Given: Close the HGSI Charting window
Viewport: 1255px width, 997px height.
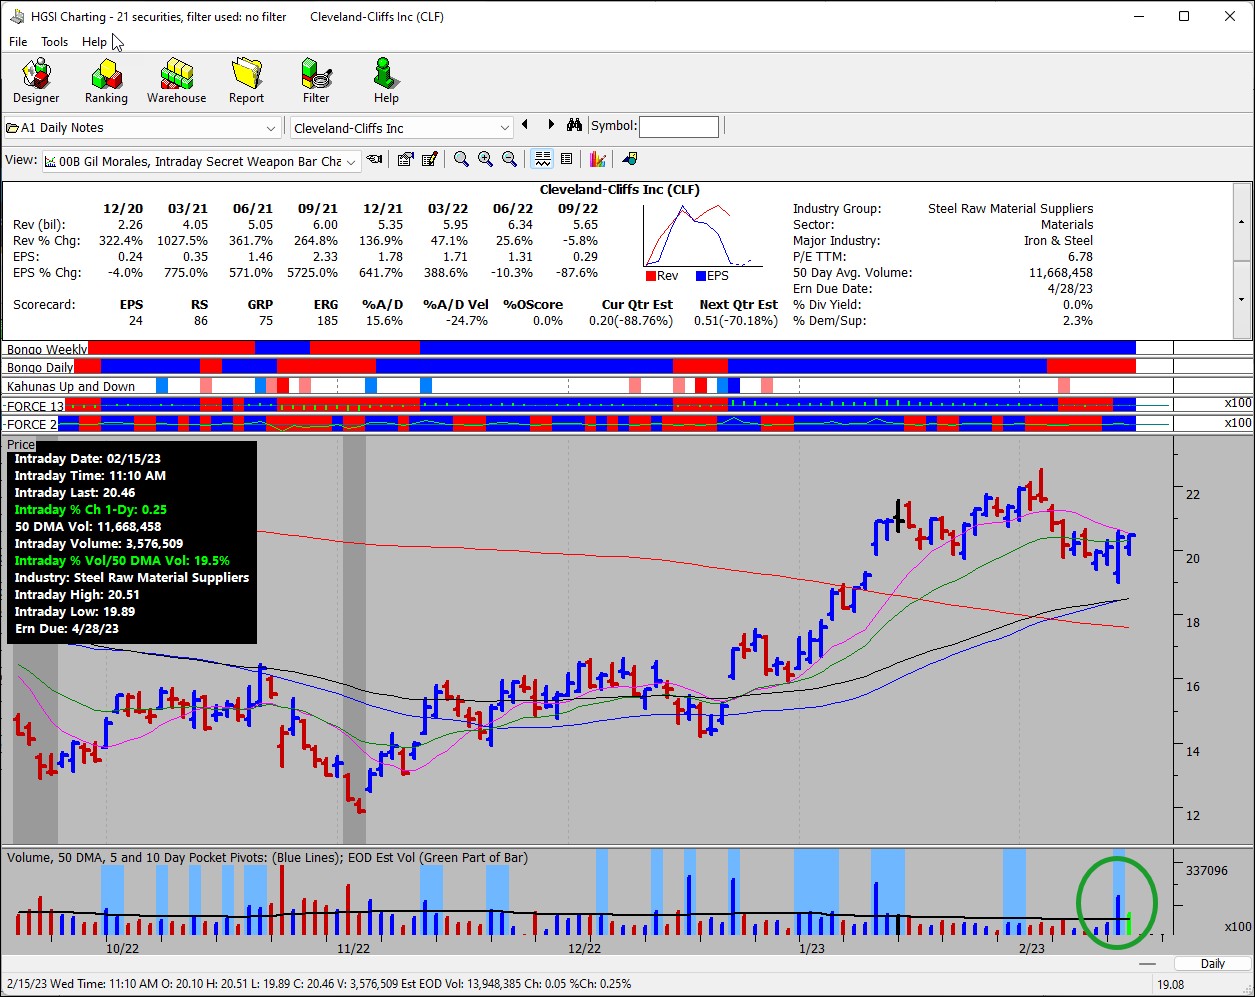Looking at the screenshot, I should (x=1230, y=16).
